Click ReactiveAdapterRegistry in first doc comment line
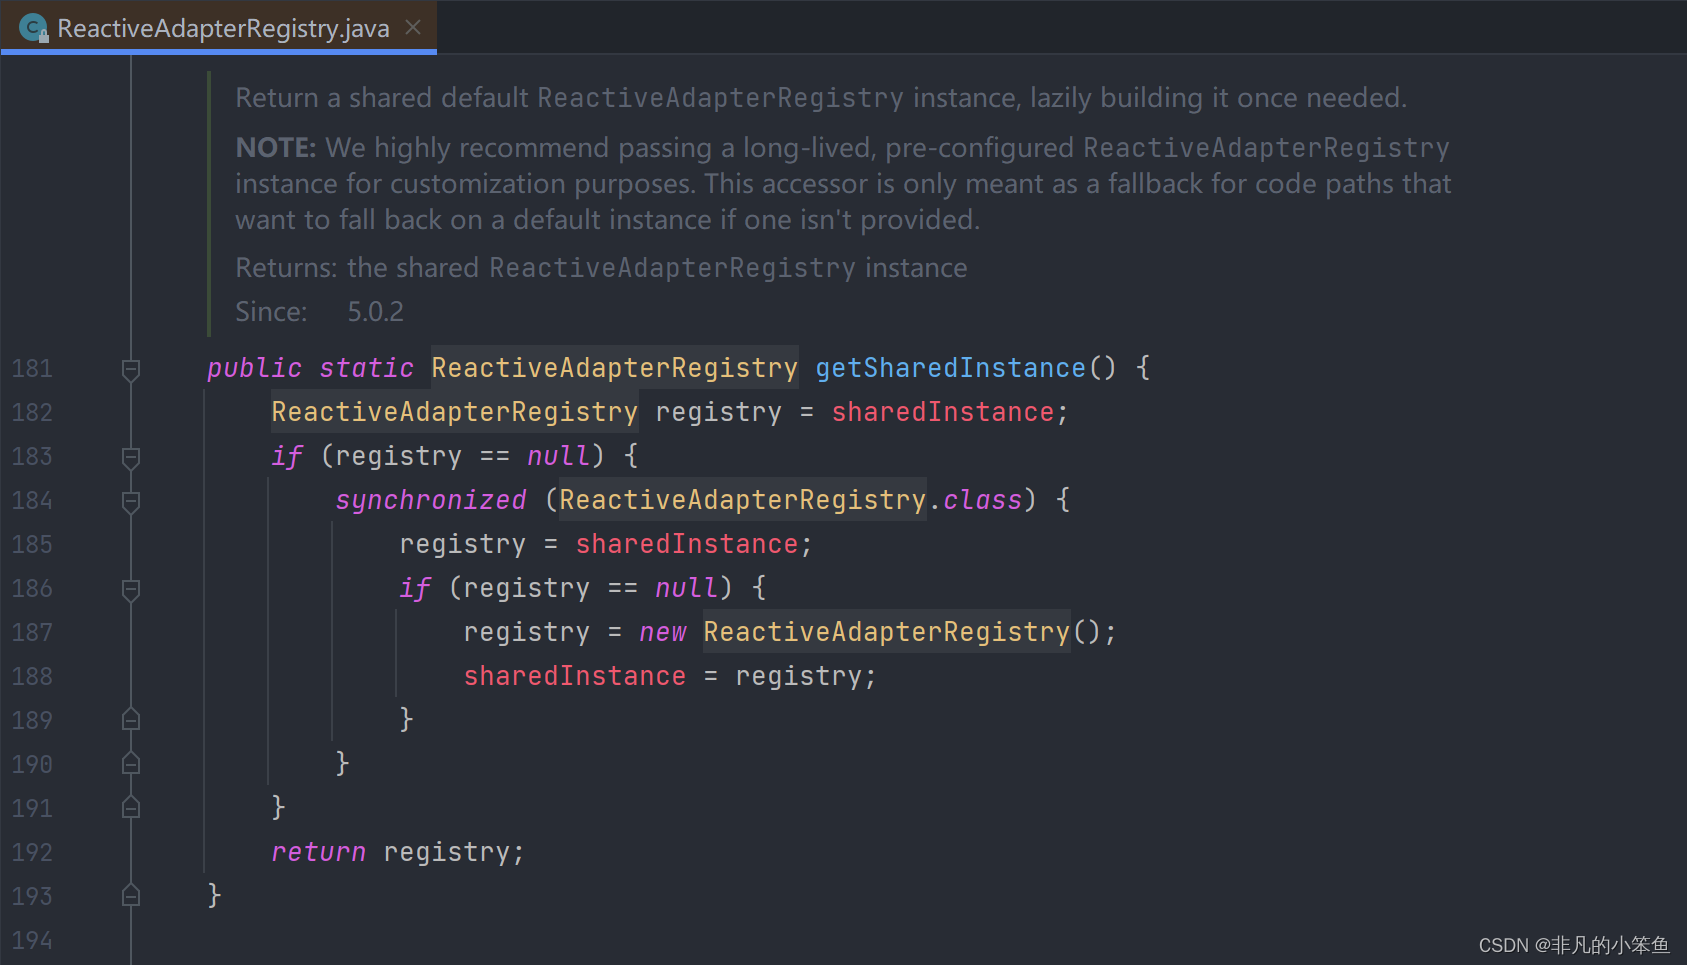The image size is (1687, 965). pos(720,98)
